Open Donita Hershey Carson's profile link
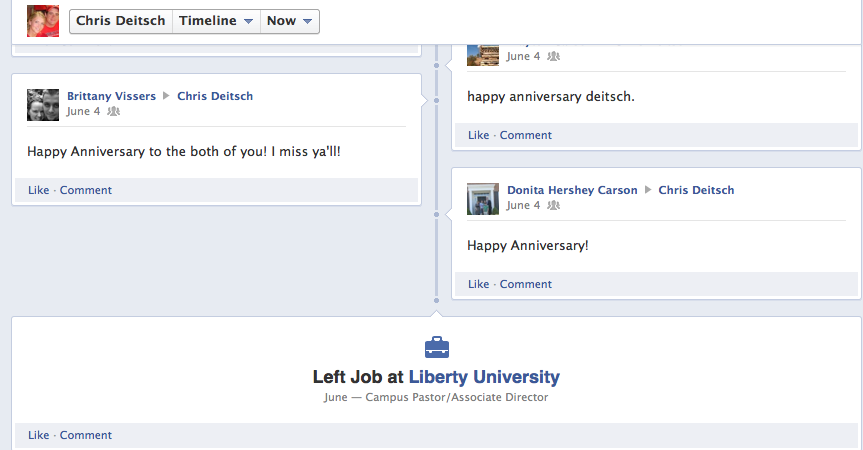Screen dimensions: 863x450 coord(572,190)
